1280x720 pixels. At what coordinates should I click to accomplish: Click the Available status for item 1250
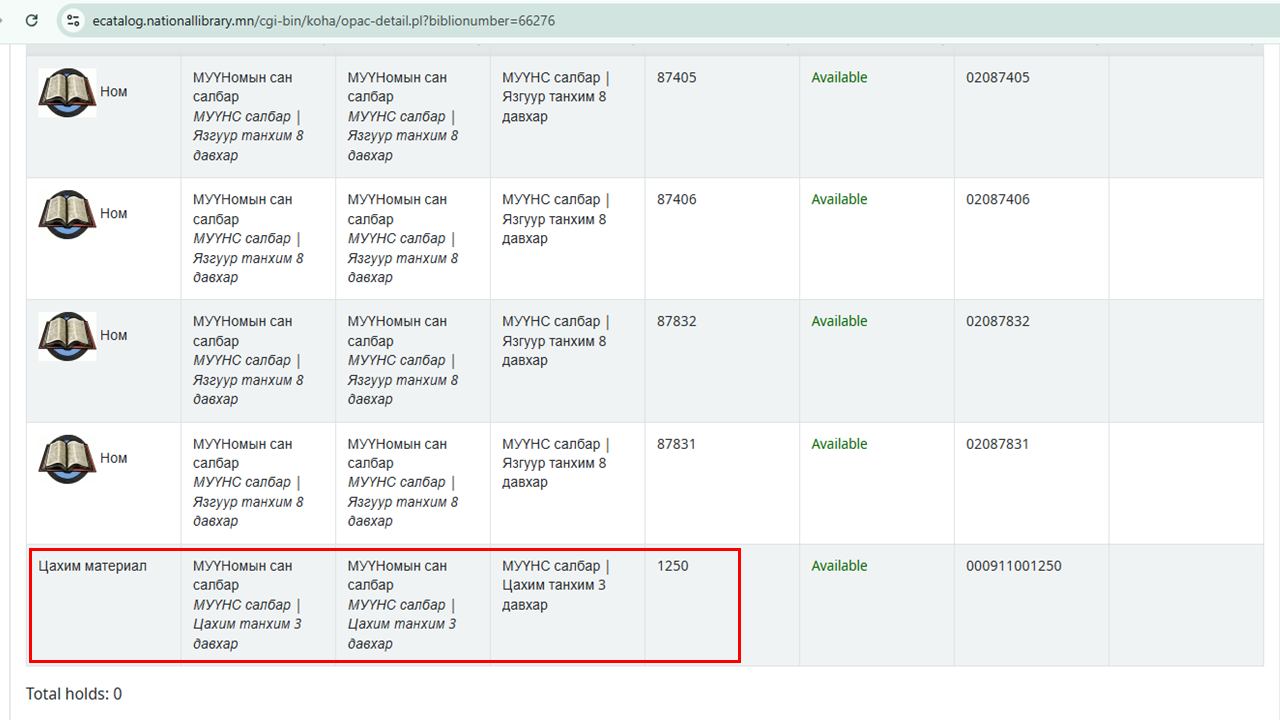[839, 566]
